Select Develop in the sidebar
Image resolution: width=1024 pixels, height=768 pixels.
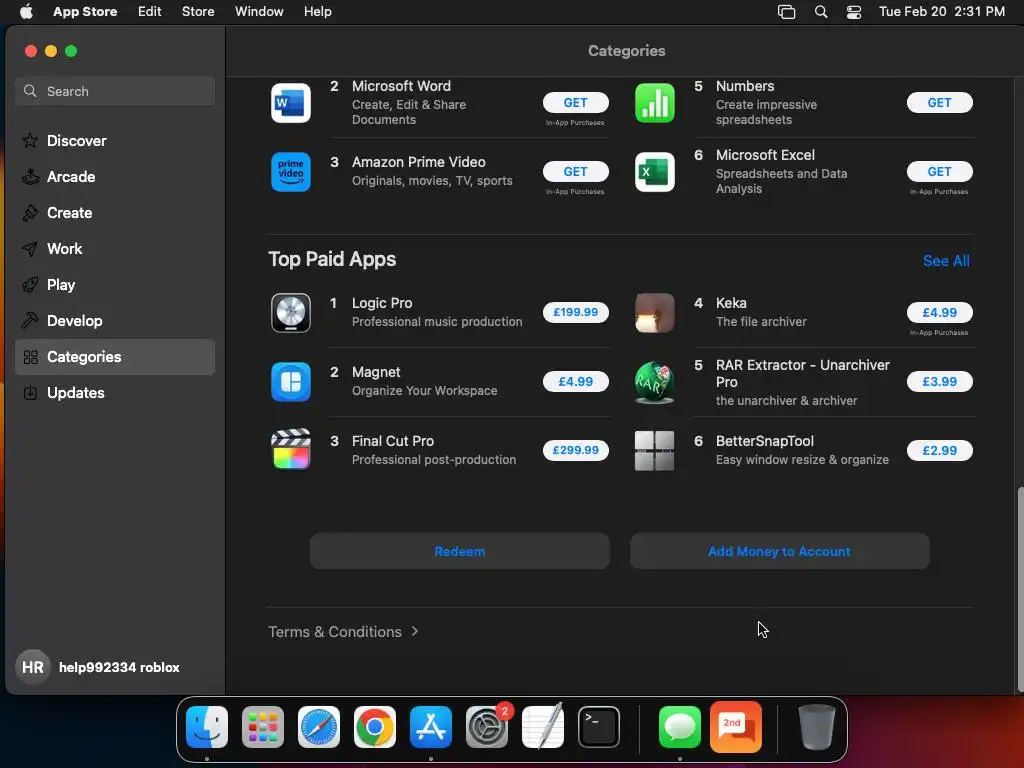tap(115, 321)
